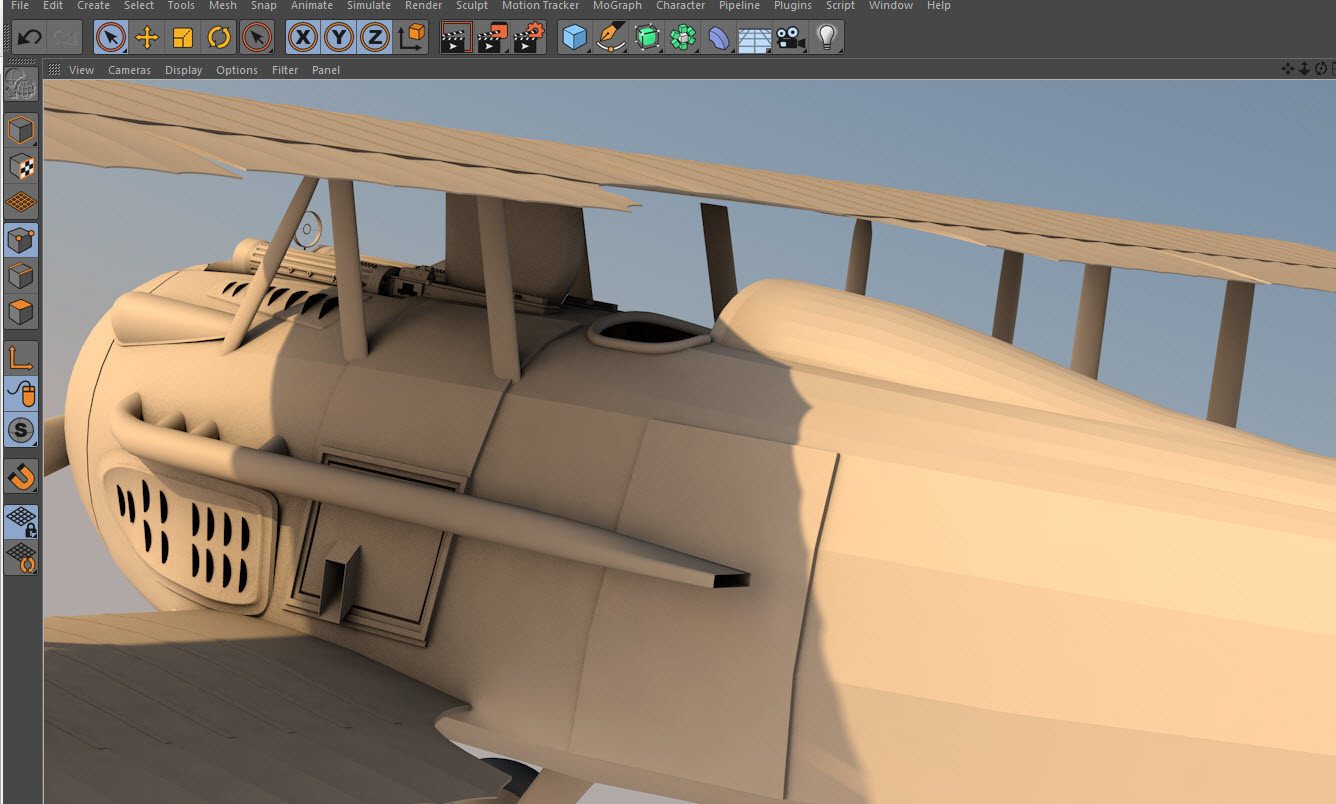1336x804 pixels.
Task: Click the Make Editable icon
Action: 21,85
